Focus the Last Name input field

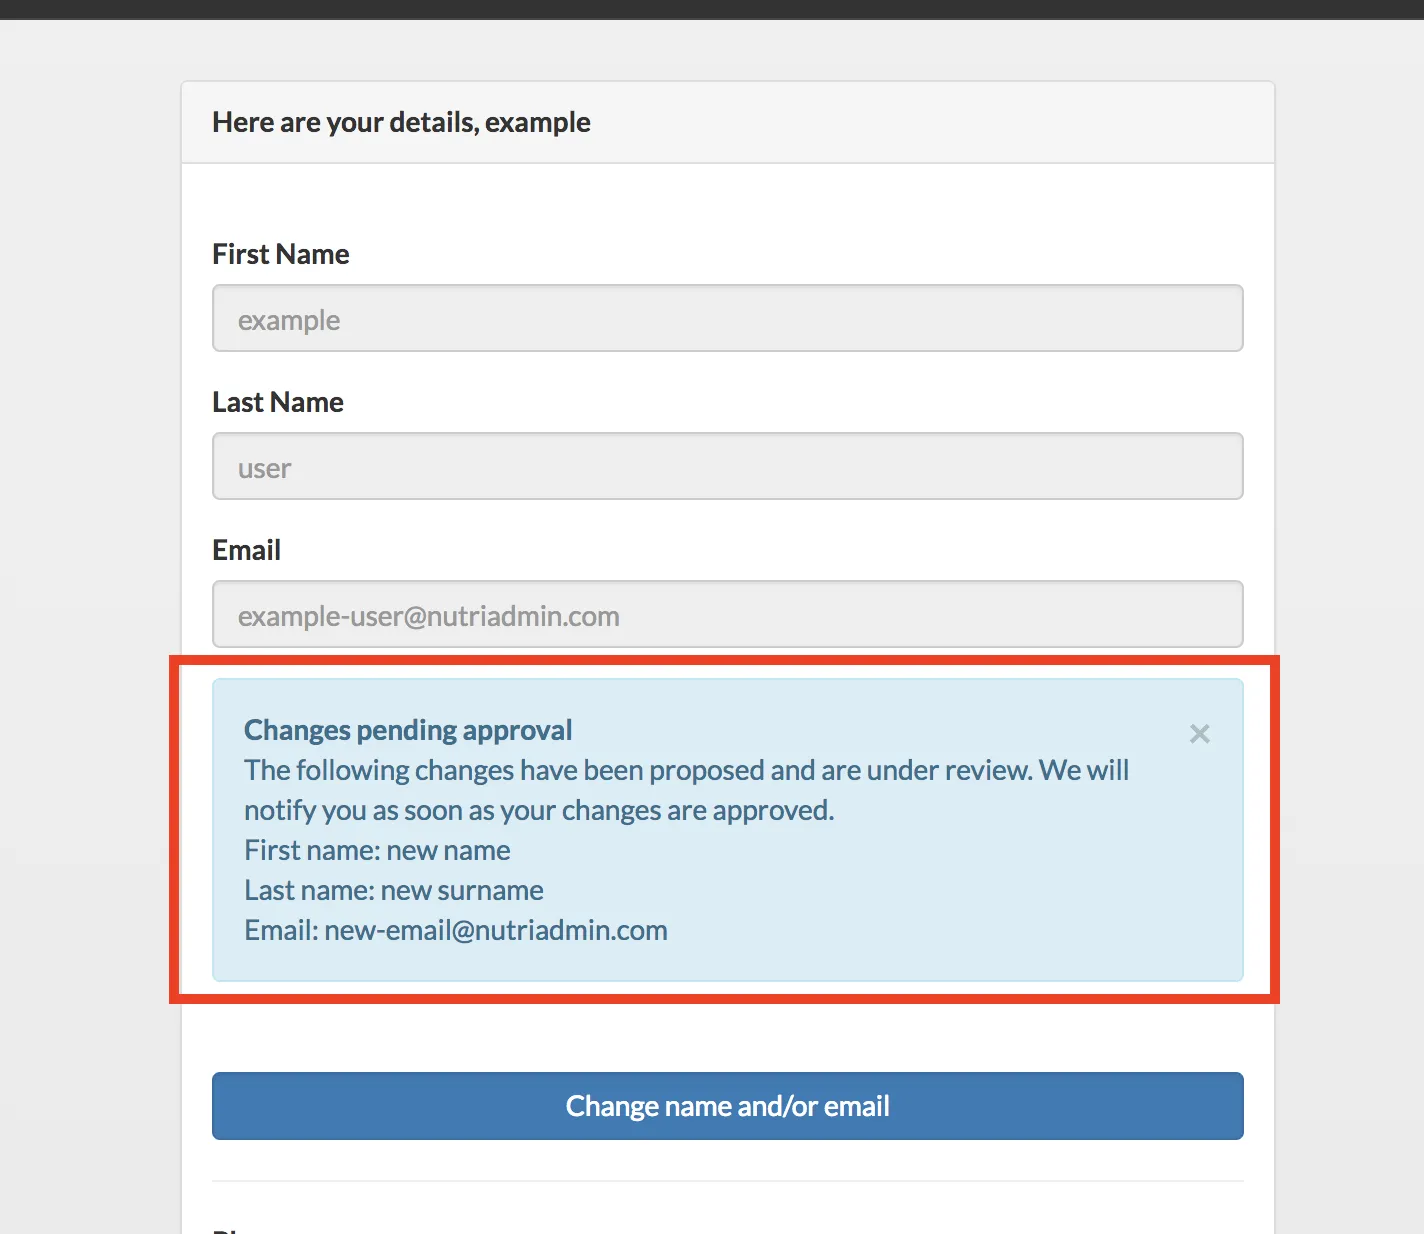tap(727, 467)
